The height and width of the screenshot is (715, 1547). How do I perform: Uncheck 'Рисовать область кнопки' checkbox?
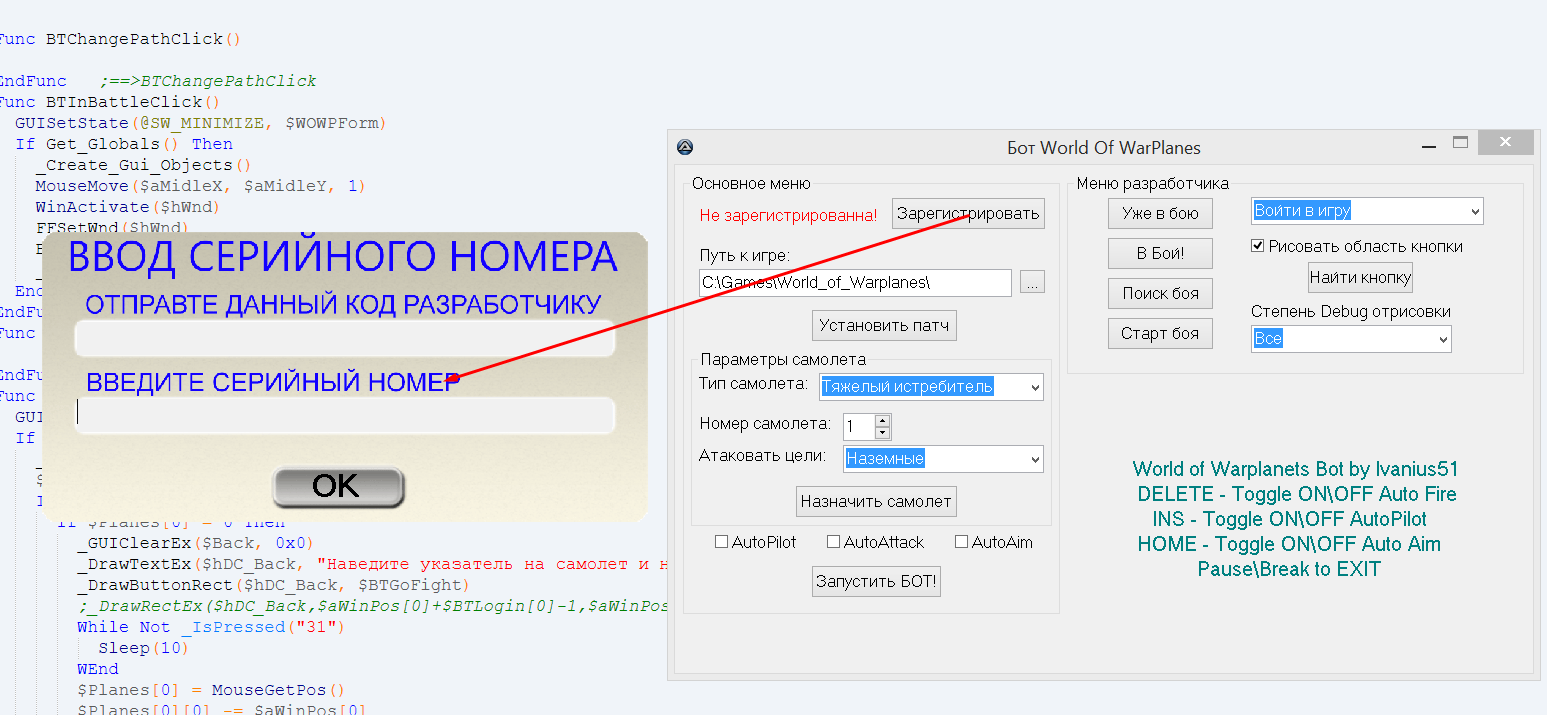(x=1258, y=246)
